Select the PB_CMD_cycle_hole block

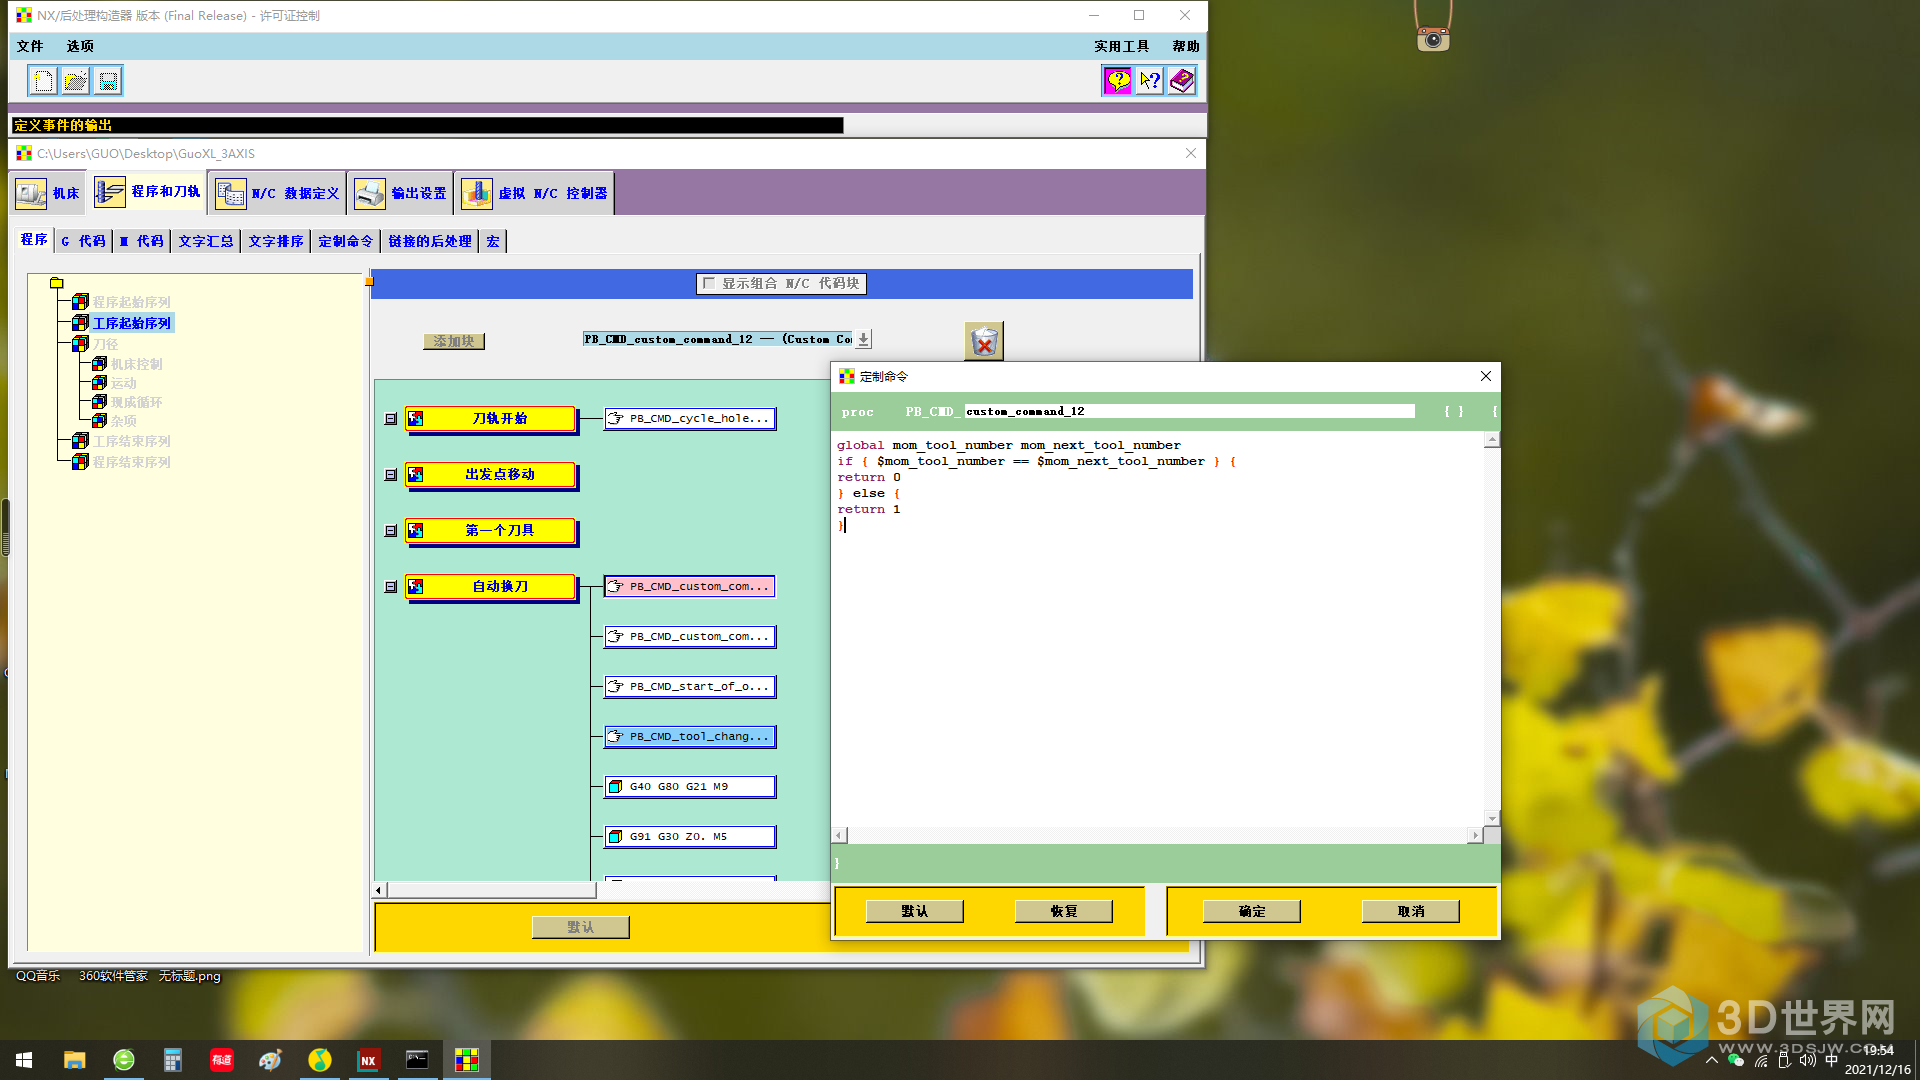click(x=690, y=419)
